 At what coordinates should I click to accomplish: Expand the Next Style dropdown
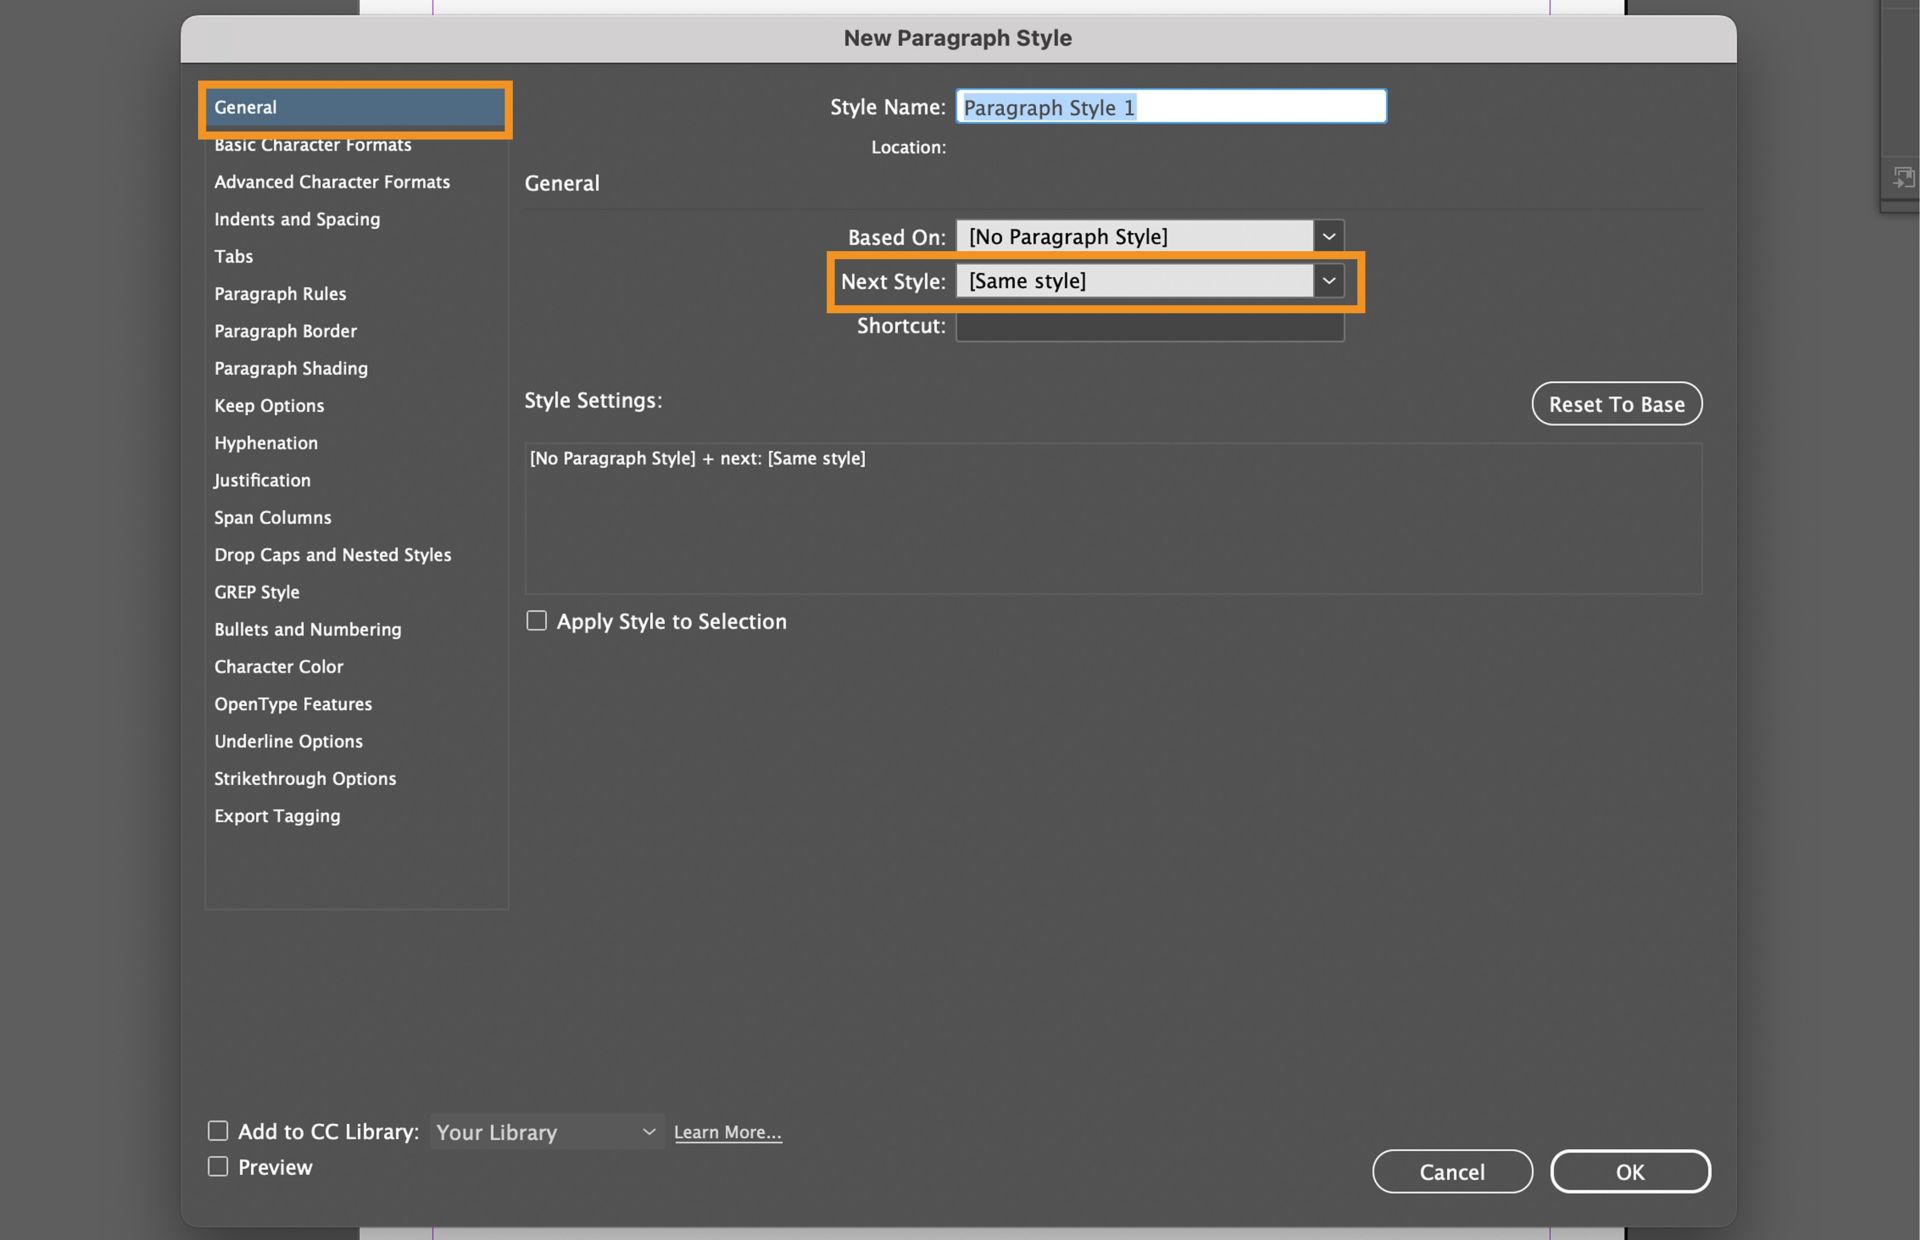point(1328,281)
